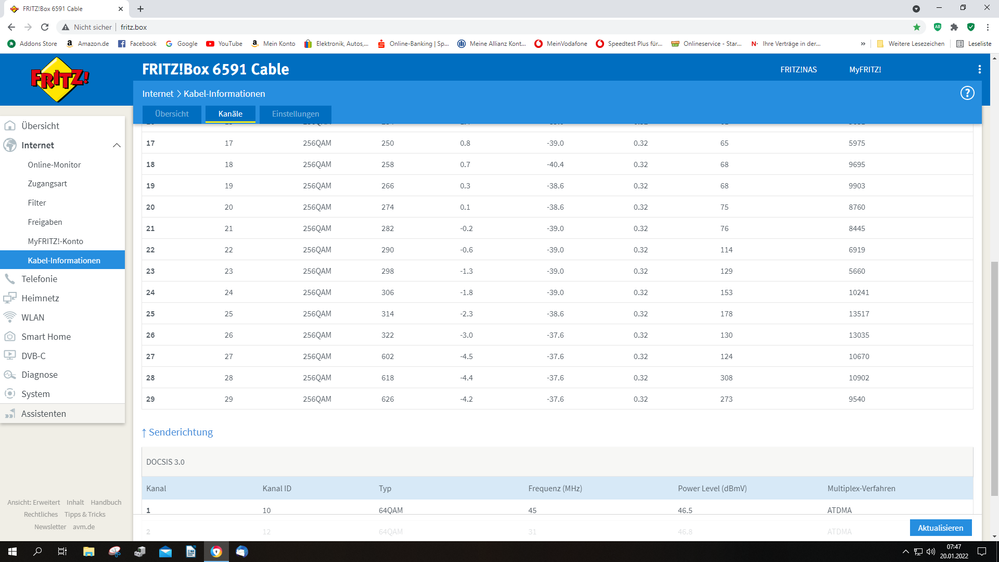The width and height of the screenshot is (999, 562).
Task: Expand more bookmarks chevron
Action: click(x=863, y=44)
